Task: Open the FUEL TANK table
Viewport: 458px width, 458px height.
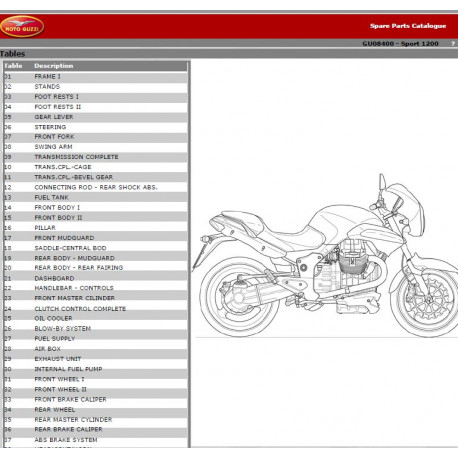Action: tap(96, 197)
